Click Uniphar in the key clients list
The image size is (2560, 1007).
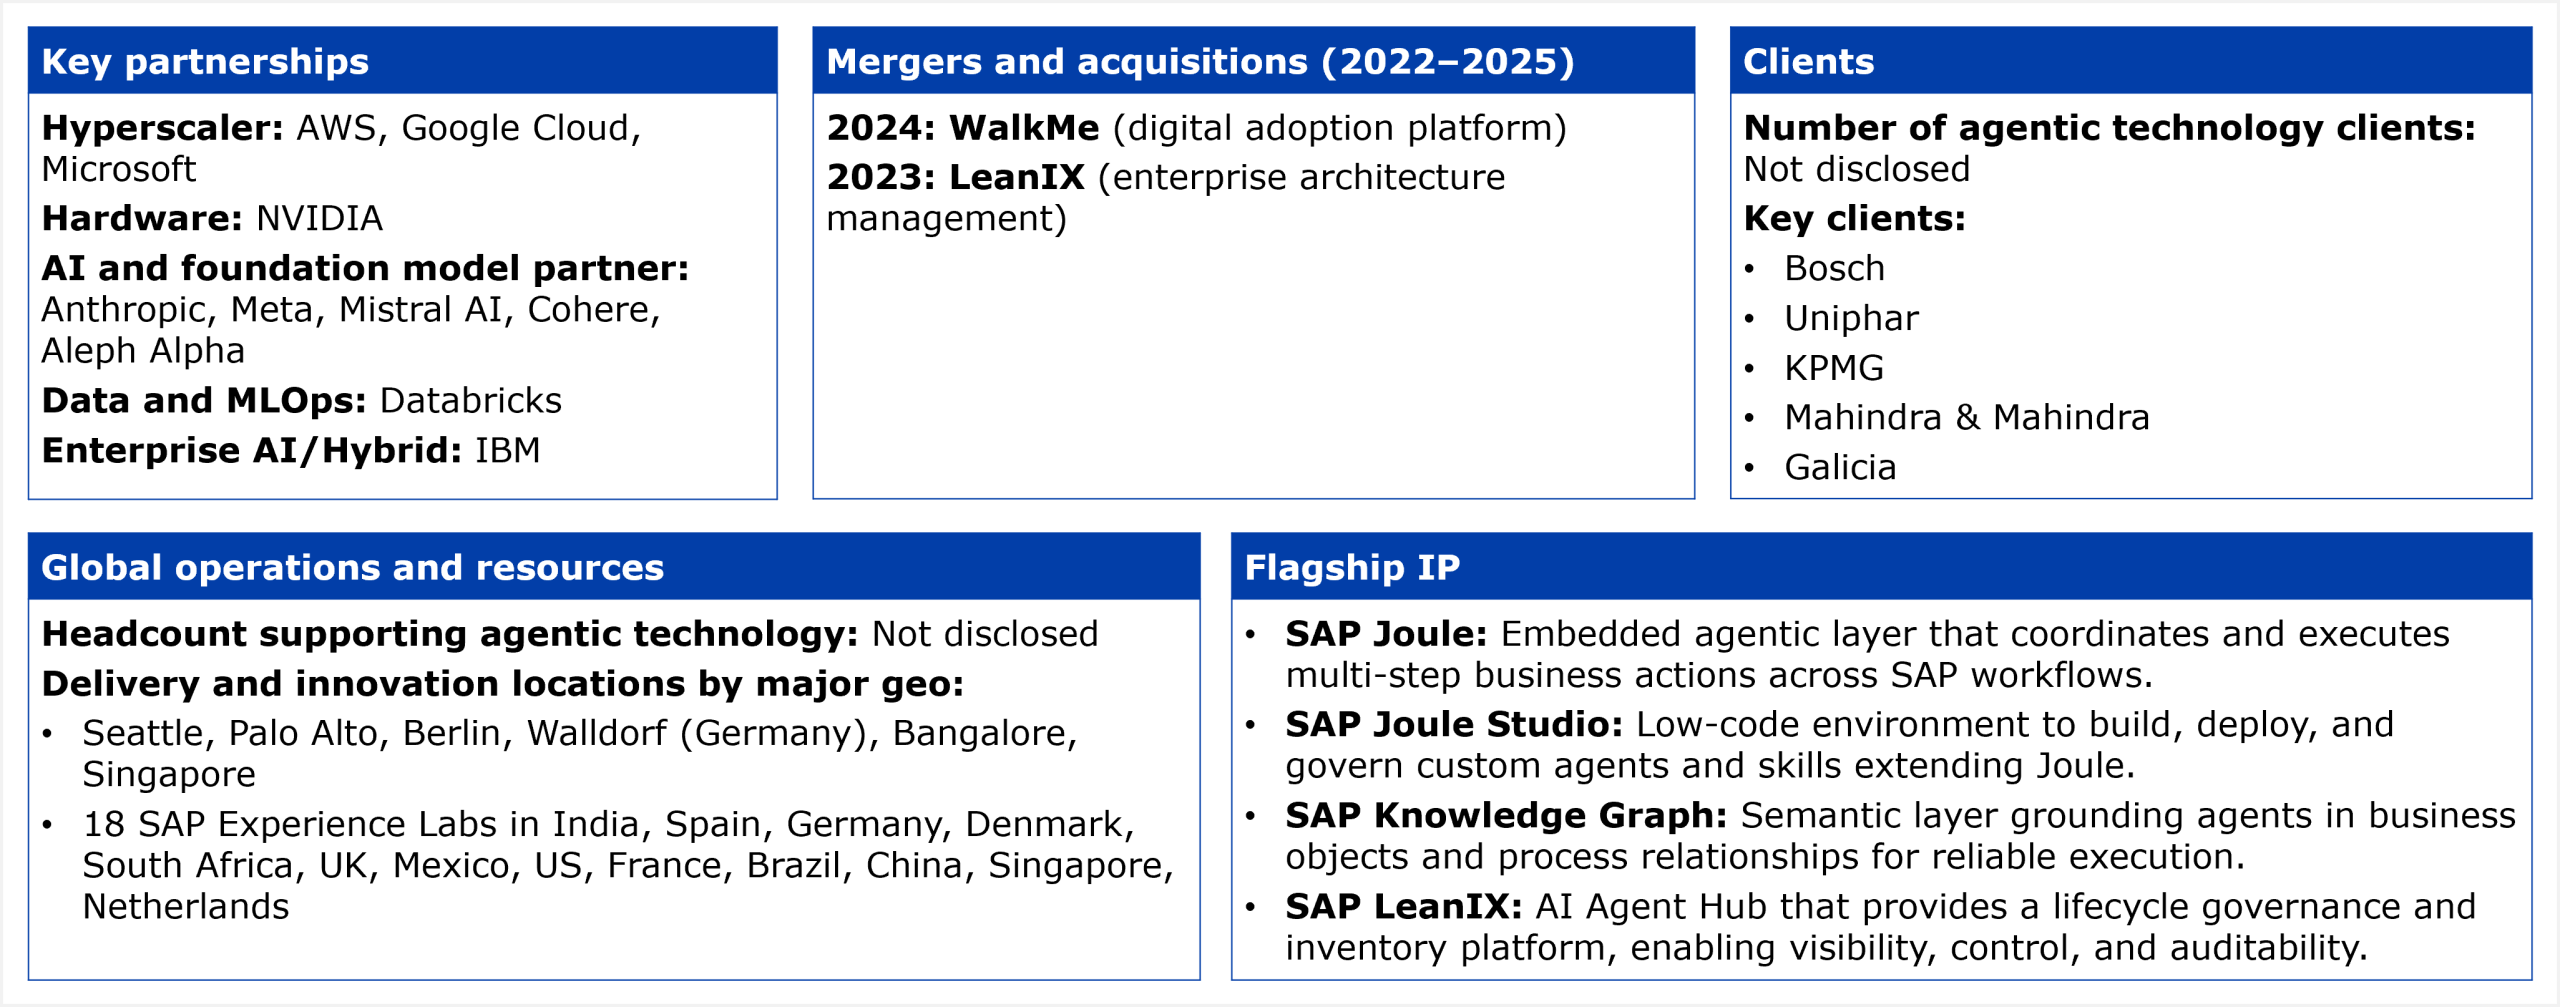coord(1851,318)
